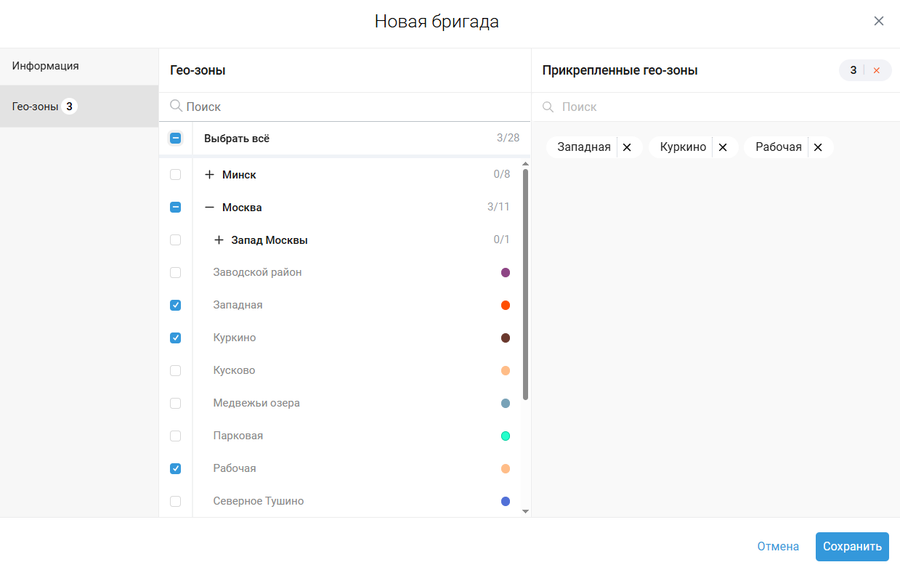Expand the Запад Москвы subgroup

pyautogui.click(x=219, y=241)
